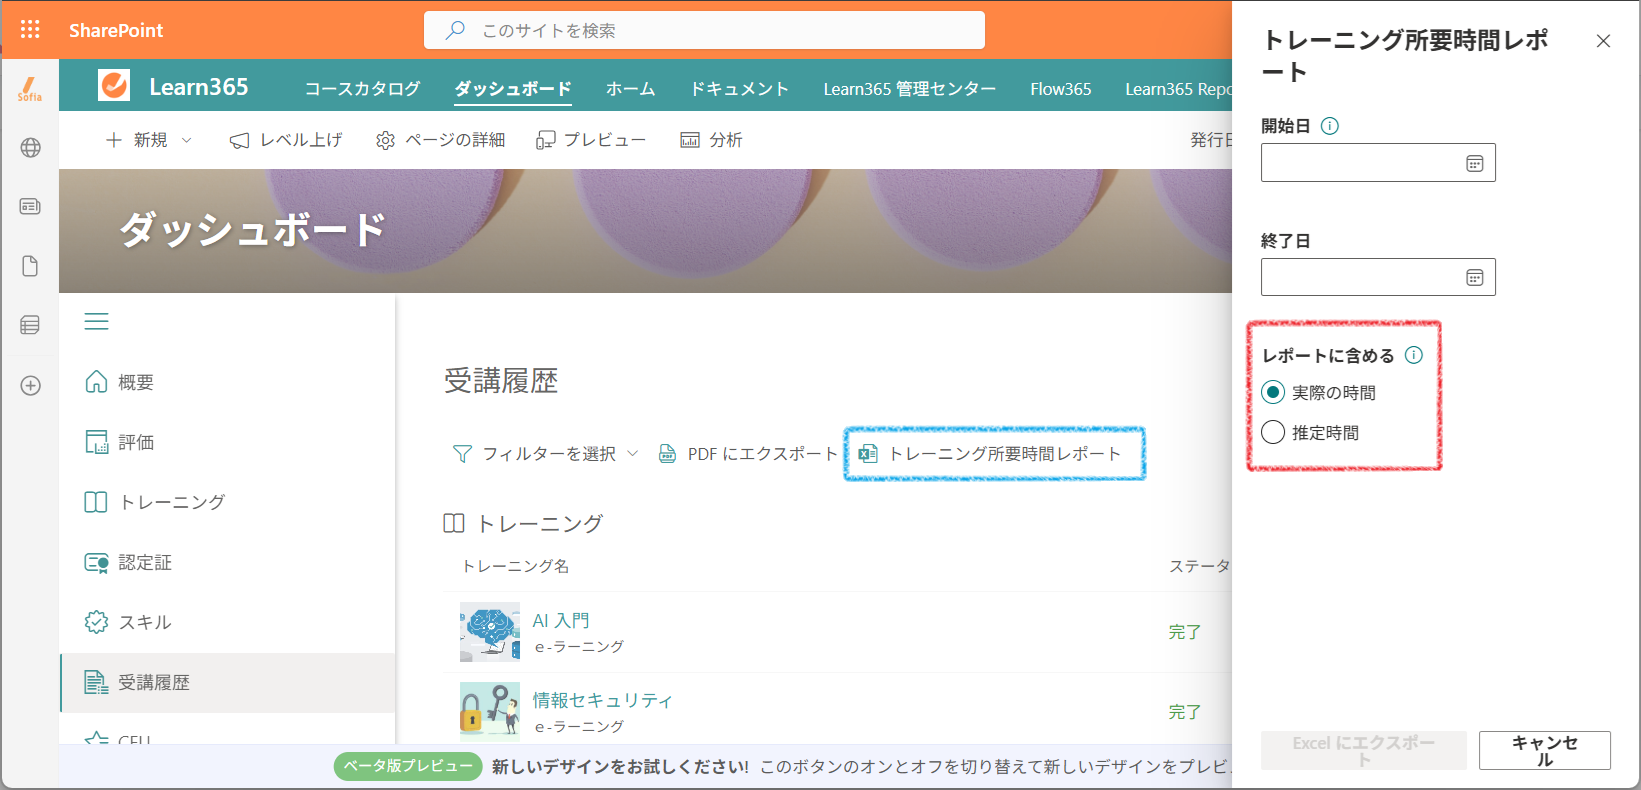The height and width of the screenshot is (790, 1641).
Task: Select 評価 in dashboard sidebar
Action: (227, 442)
